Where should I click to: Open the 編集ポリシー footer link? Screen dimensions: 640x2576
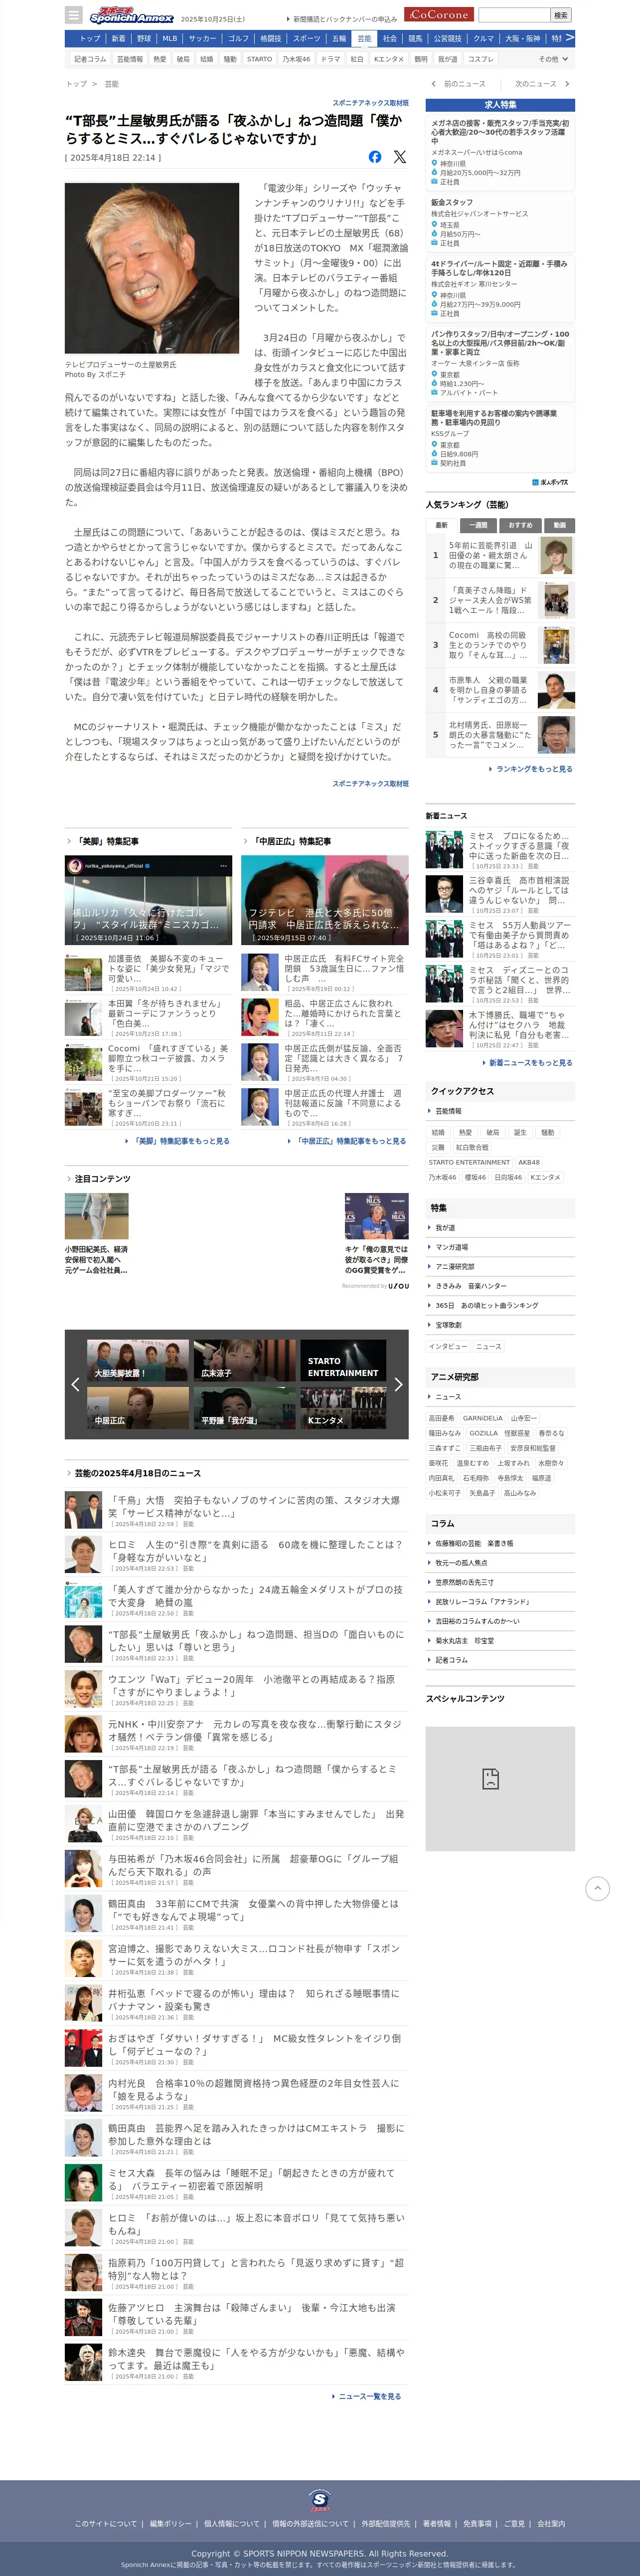click(170, 2524)
